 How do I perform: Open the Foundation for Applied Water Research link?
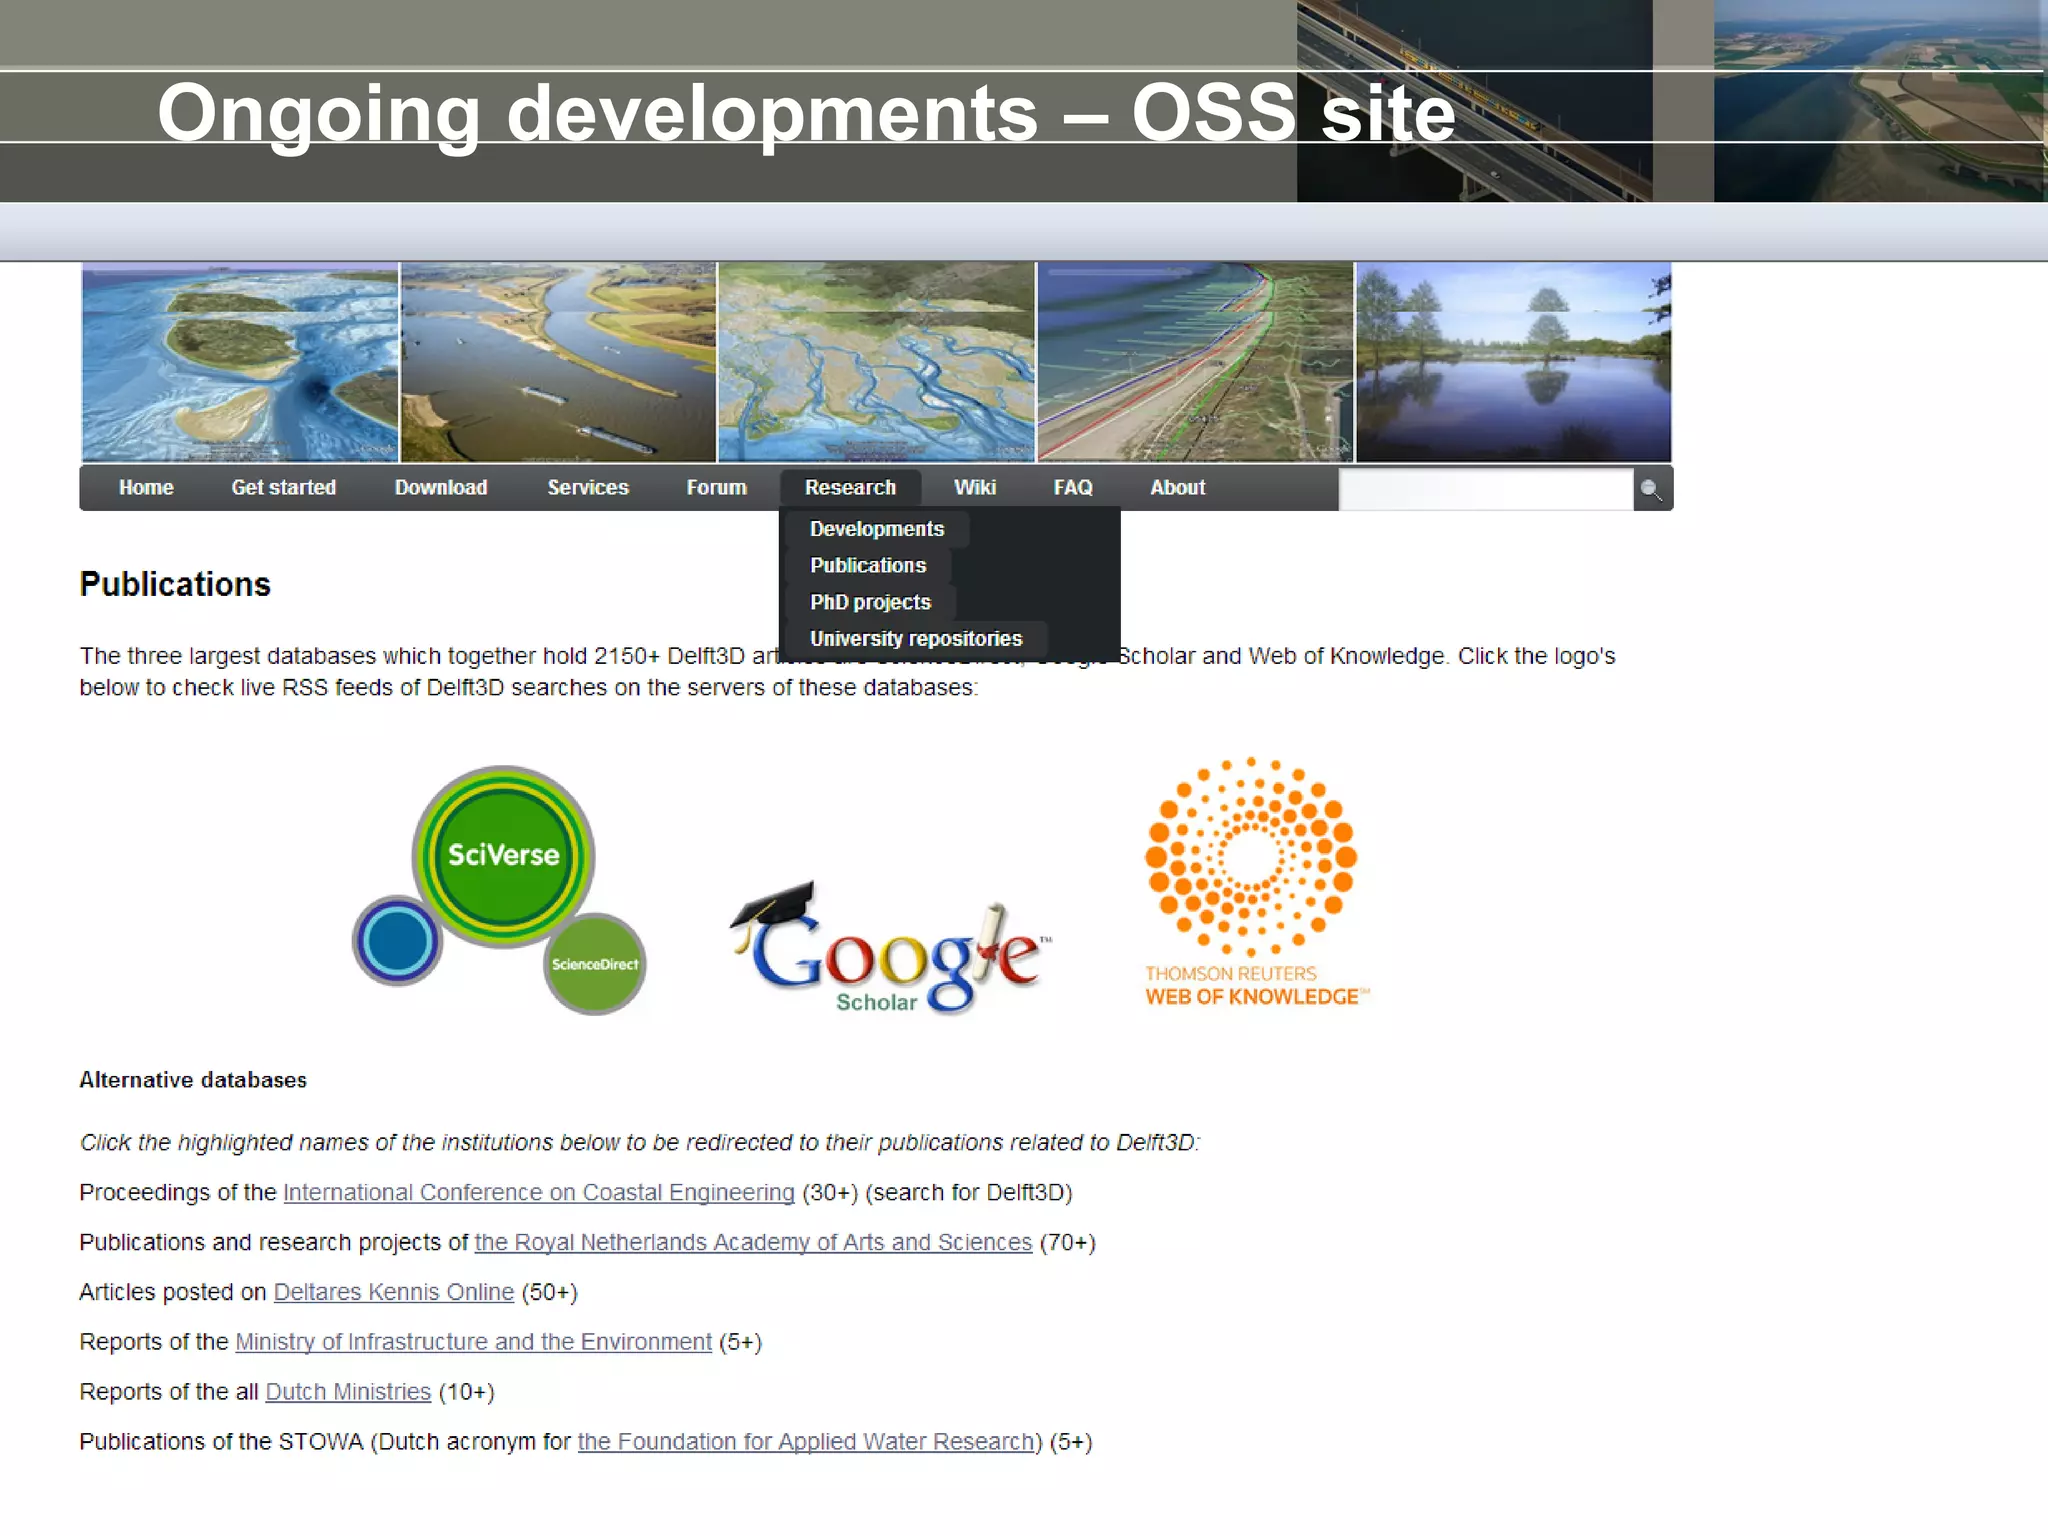[807, 1442]
